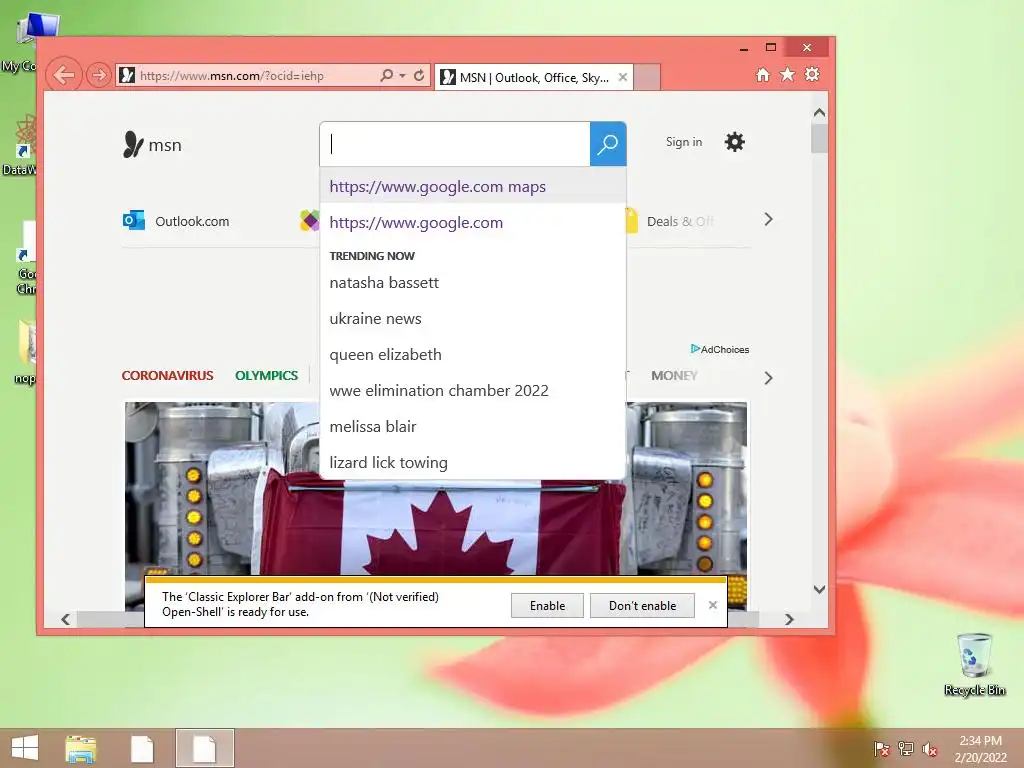Open the Outlook.com shortcut link
The height and width of the screenshot is (768, 1024).
coord(192,221)
